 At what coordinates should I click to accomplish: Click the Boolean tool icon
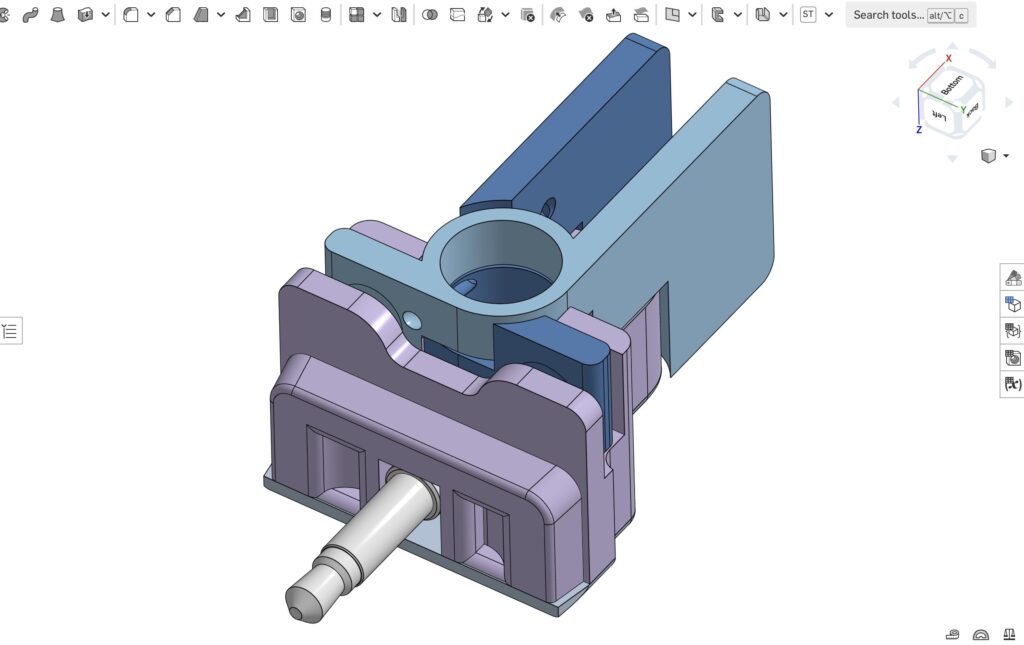(x=430, y=15)
